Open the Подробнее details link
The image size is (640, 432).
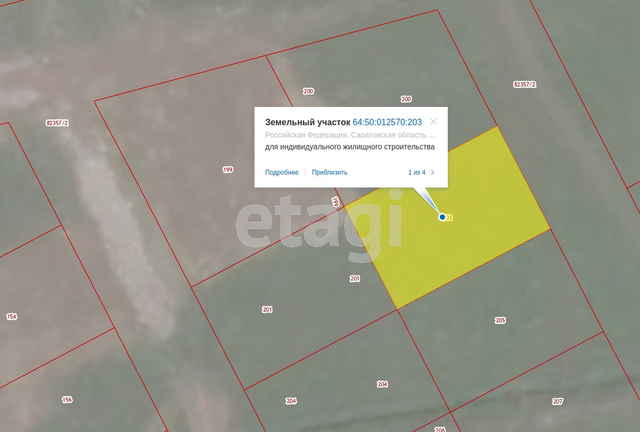coord(281,172)
